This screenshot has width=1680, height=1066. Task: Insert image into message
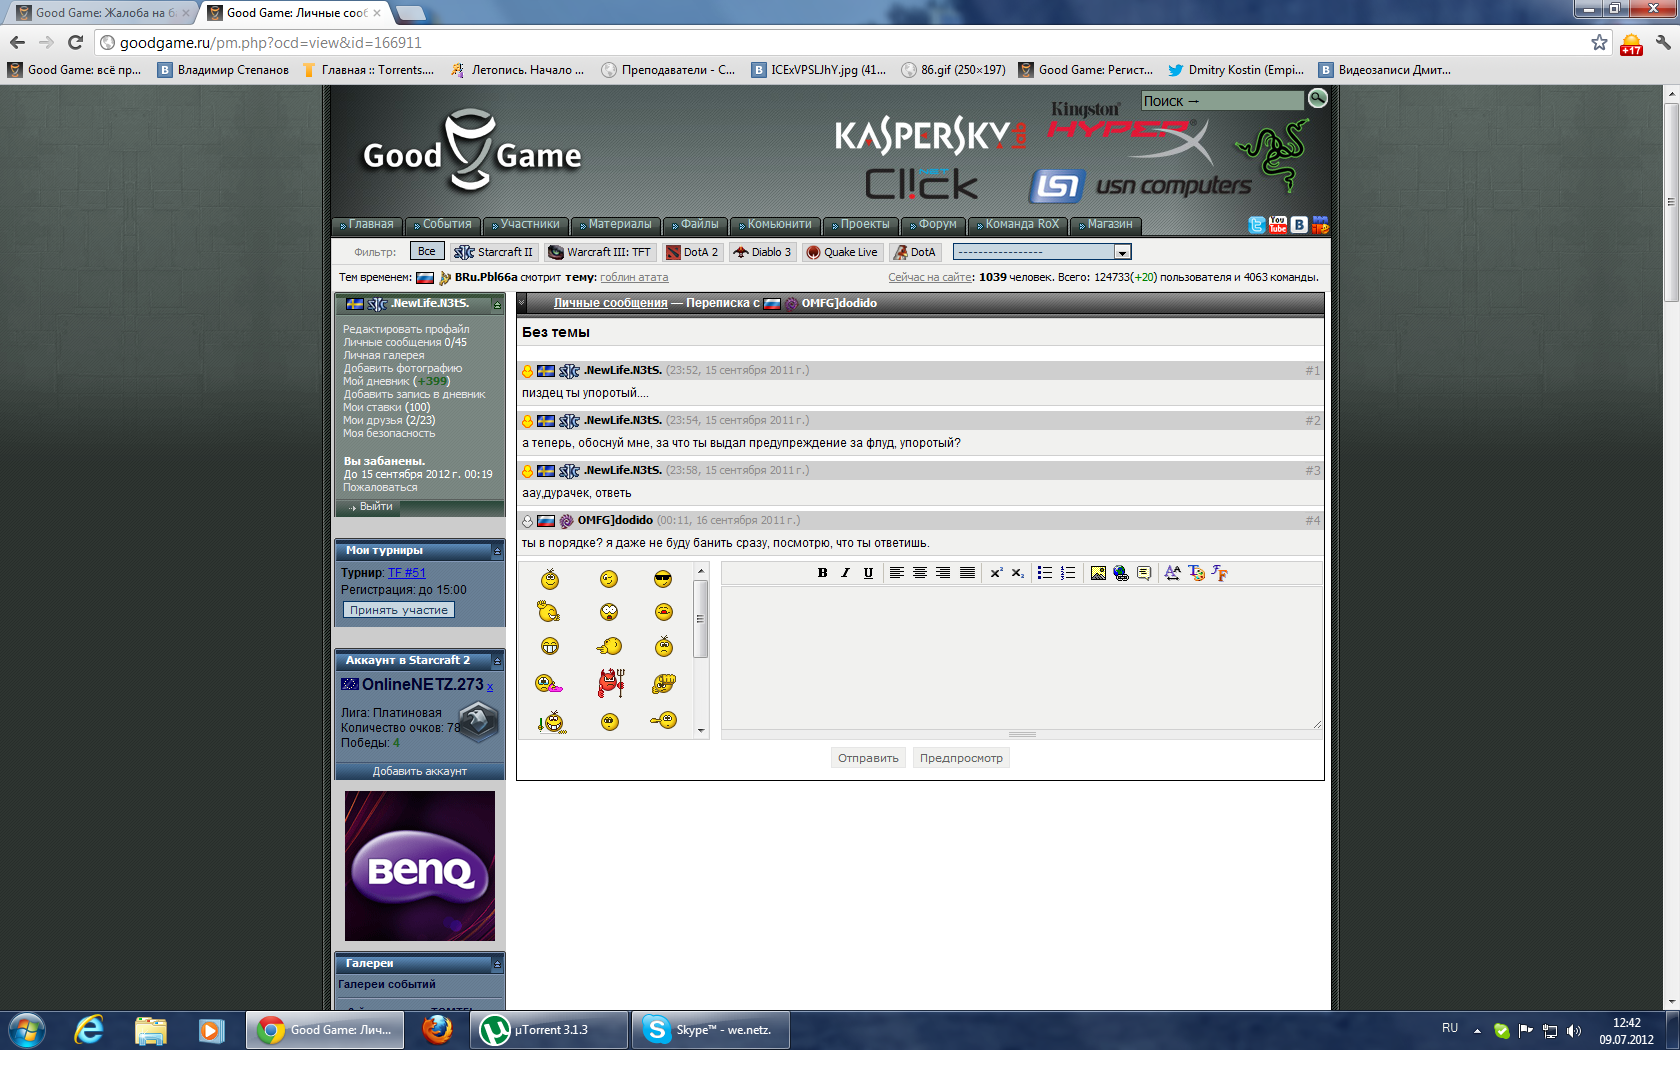[1098, 573]
